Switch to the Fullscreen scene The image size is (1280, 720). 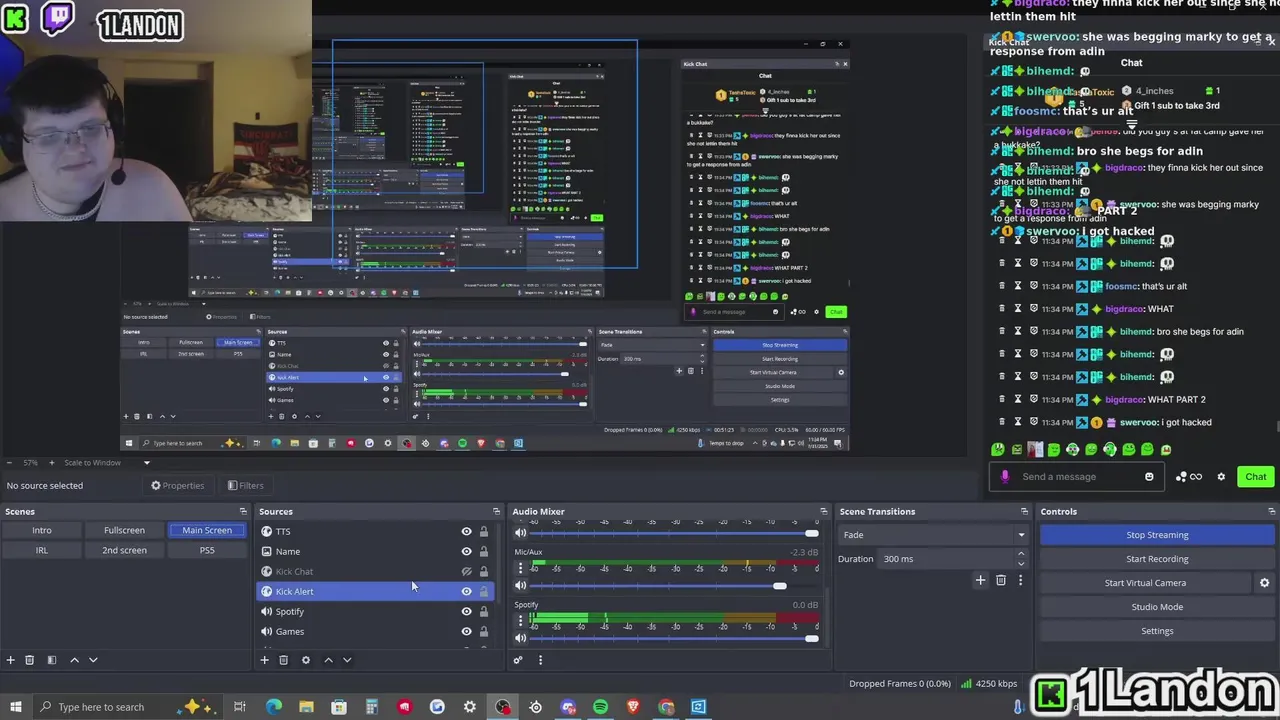pyautogui.click(x=124, y=531)
